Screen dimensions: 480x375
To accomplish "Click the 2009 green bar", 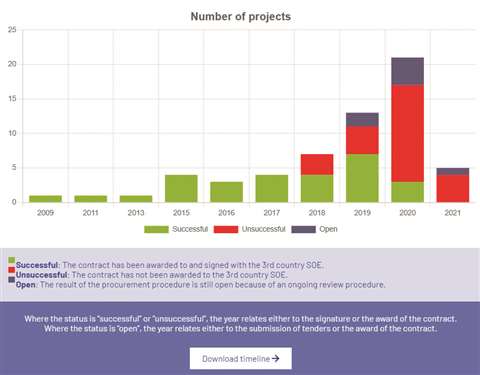I will pos(45,199).
